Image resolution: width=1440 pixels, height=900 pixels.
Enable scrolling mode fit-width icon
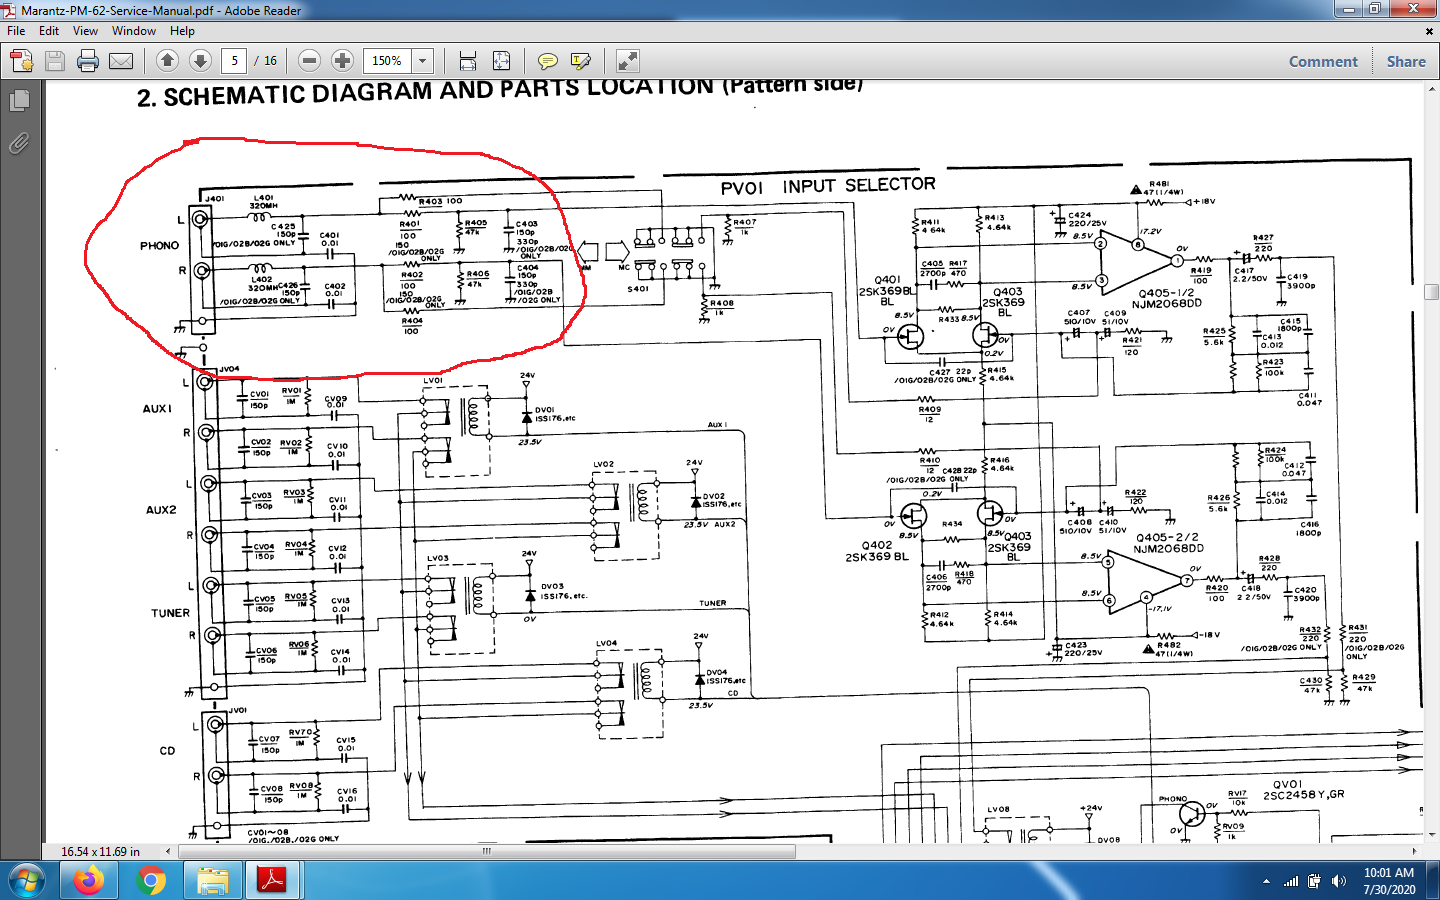[467, 61]
